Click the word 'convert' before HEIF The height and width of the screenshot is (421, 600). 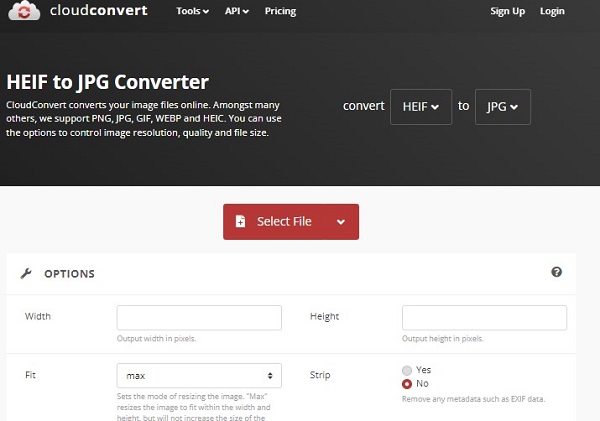pyautogui.click(x=364, y=106)
